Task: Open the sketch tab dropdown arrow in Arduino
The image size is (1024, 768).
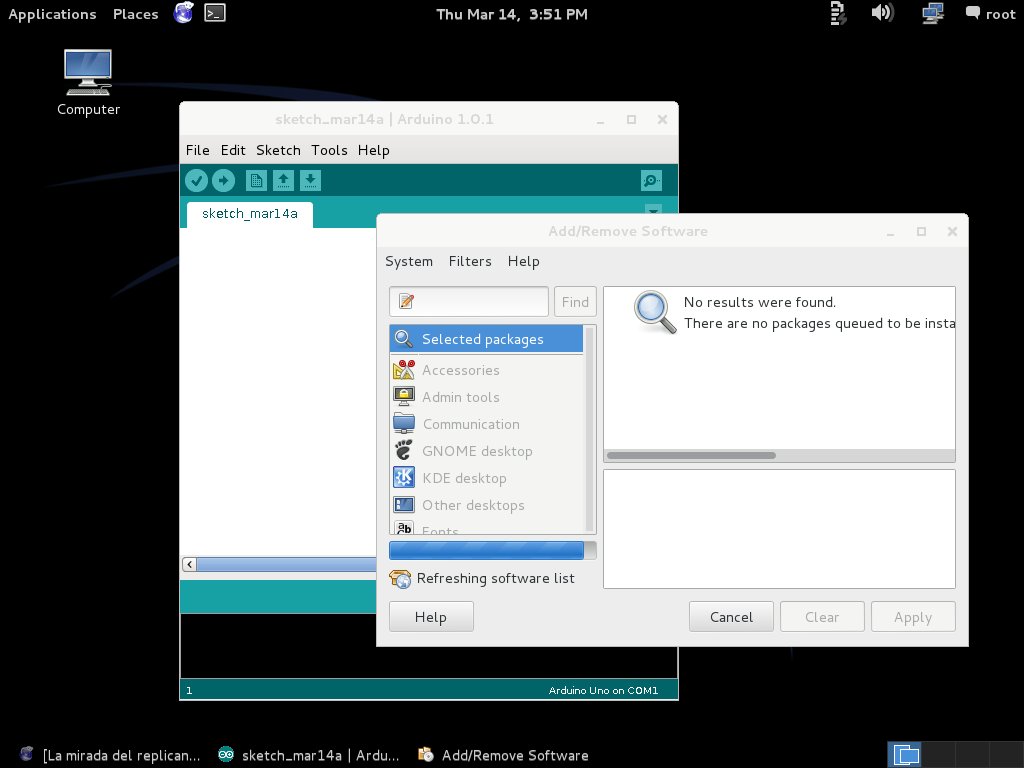Action: 653,210
